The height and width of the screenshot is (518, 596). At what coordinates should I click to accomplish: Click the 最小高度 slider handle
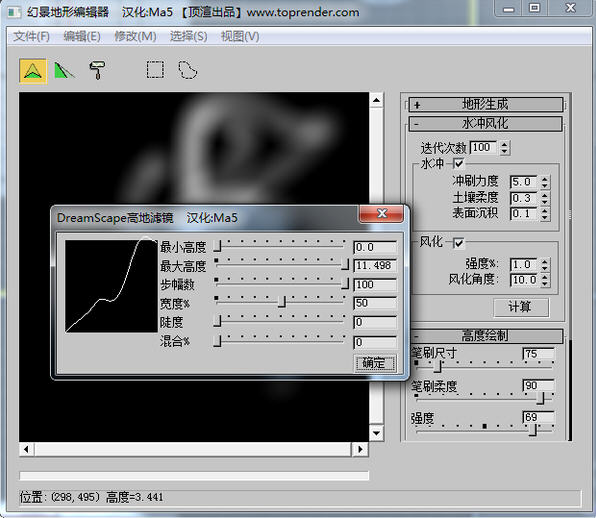coord(217,246)
